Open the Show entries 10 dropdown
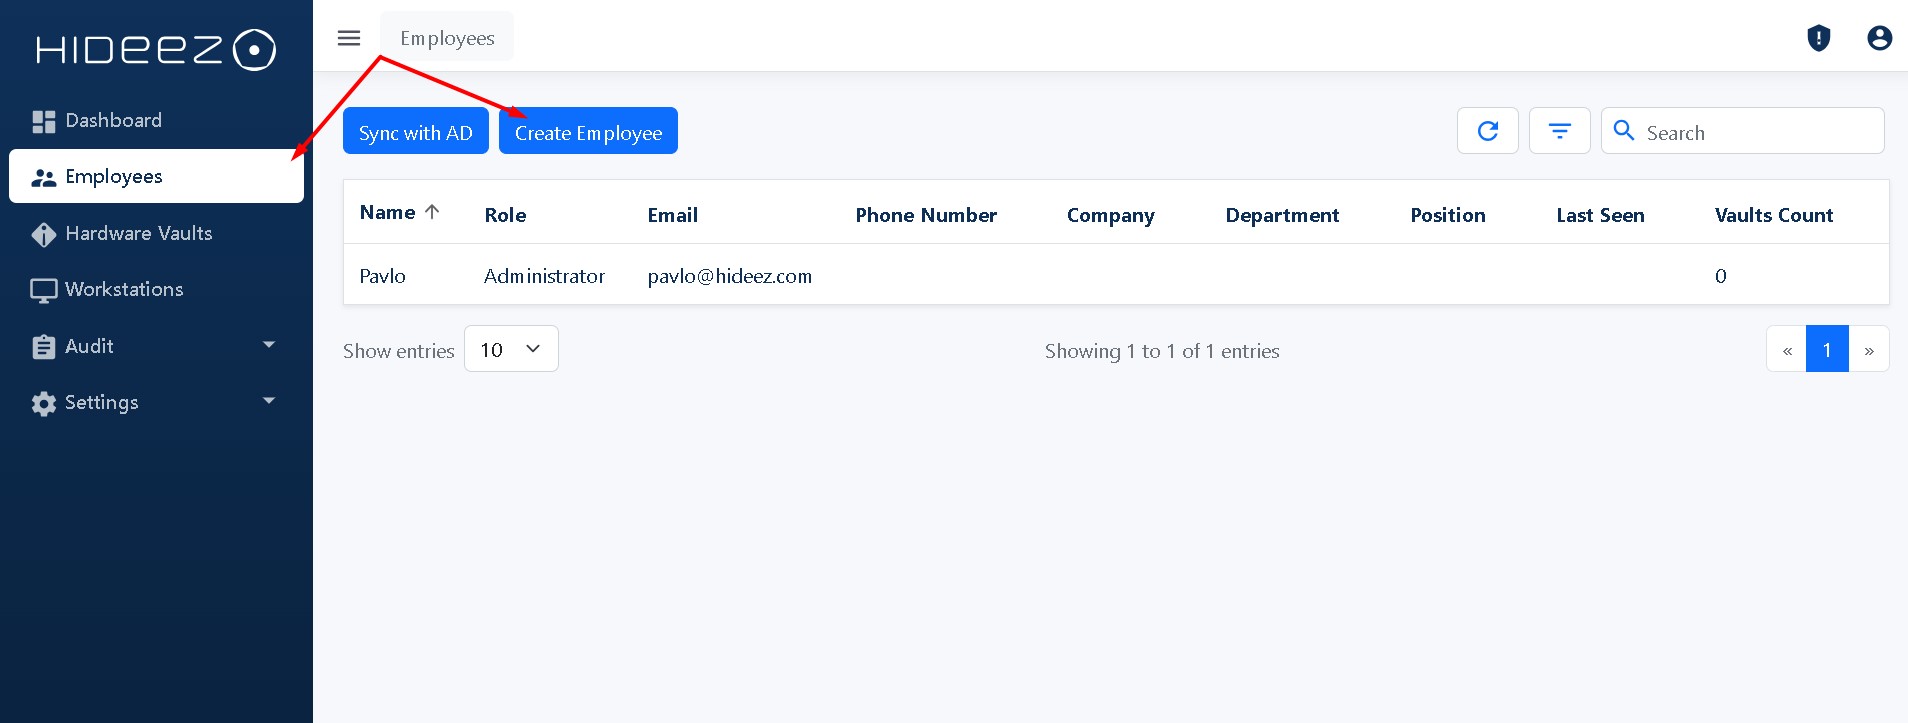This screenshot has height=723, width=1908. pyautogui.click(x=511, y=349)
